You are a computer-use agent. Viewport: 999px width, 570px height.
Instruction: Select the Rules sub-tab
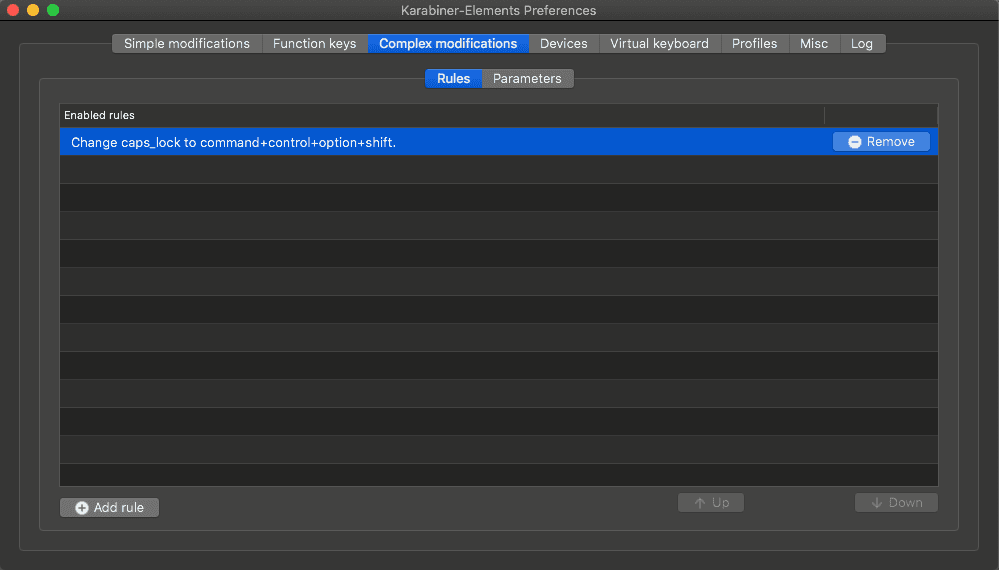click(454, 78)
